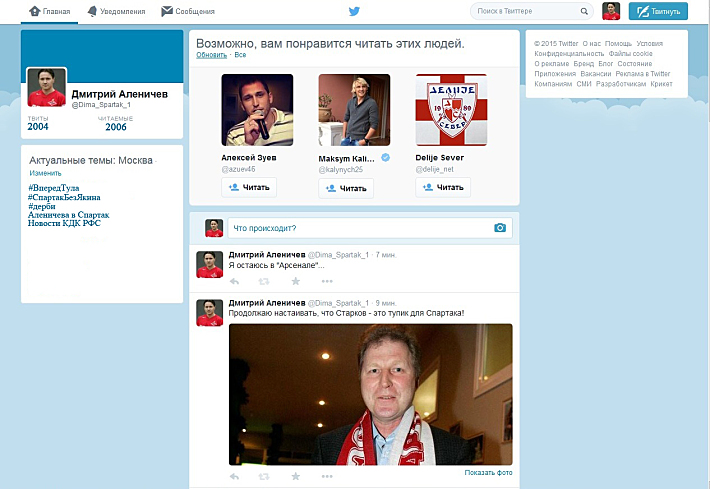This screenshot has width=710, height=489.
Task: Open the profile avatar menu in the top bar
Action: coord(610,12)
